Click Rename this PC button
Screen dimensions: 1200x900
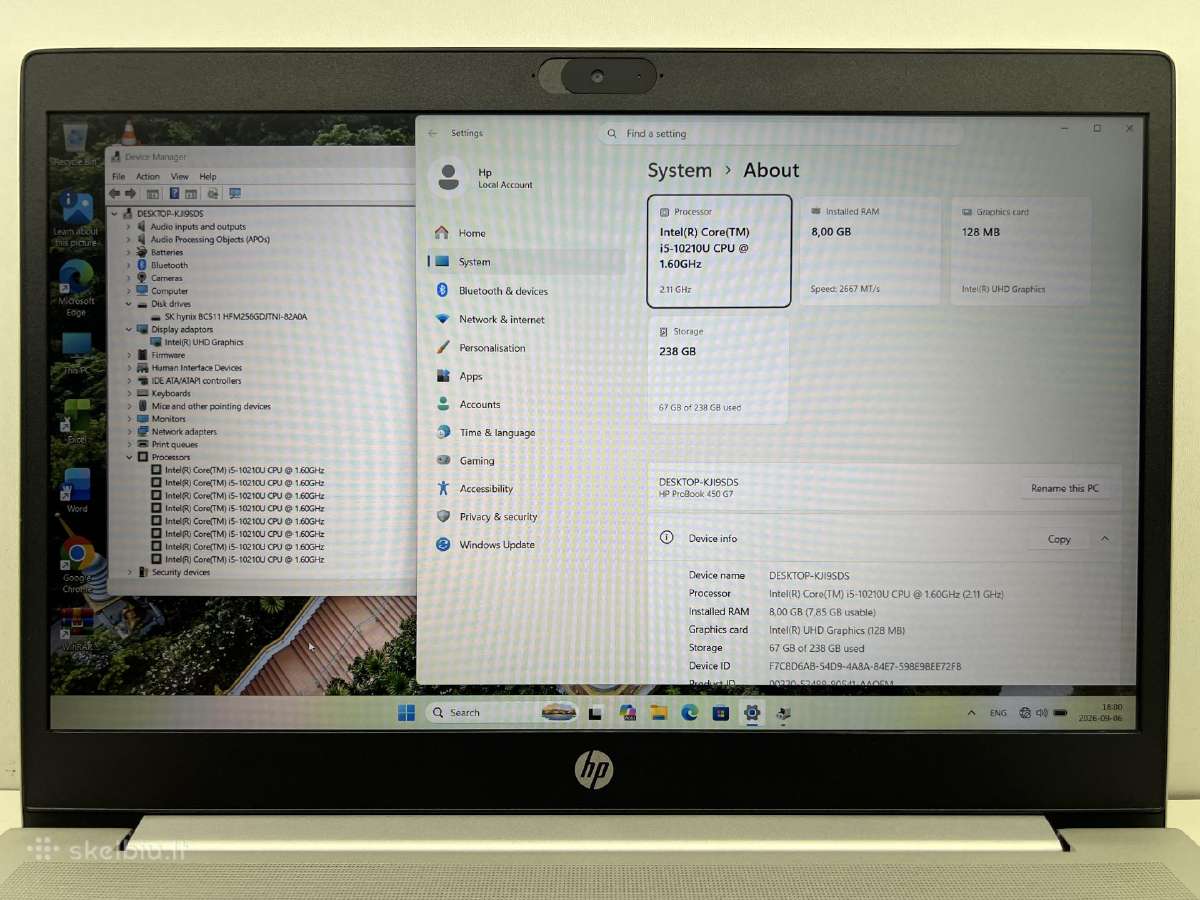click(x=1064, y=488)
